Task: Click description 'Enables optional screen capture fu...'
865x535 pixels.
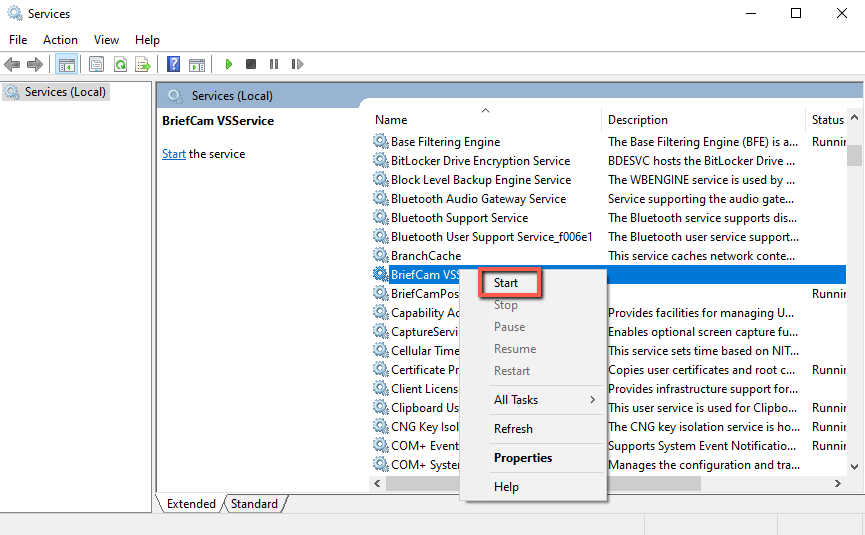Action: pos(703,331)
